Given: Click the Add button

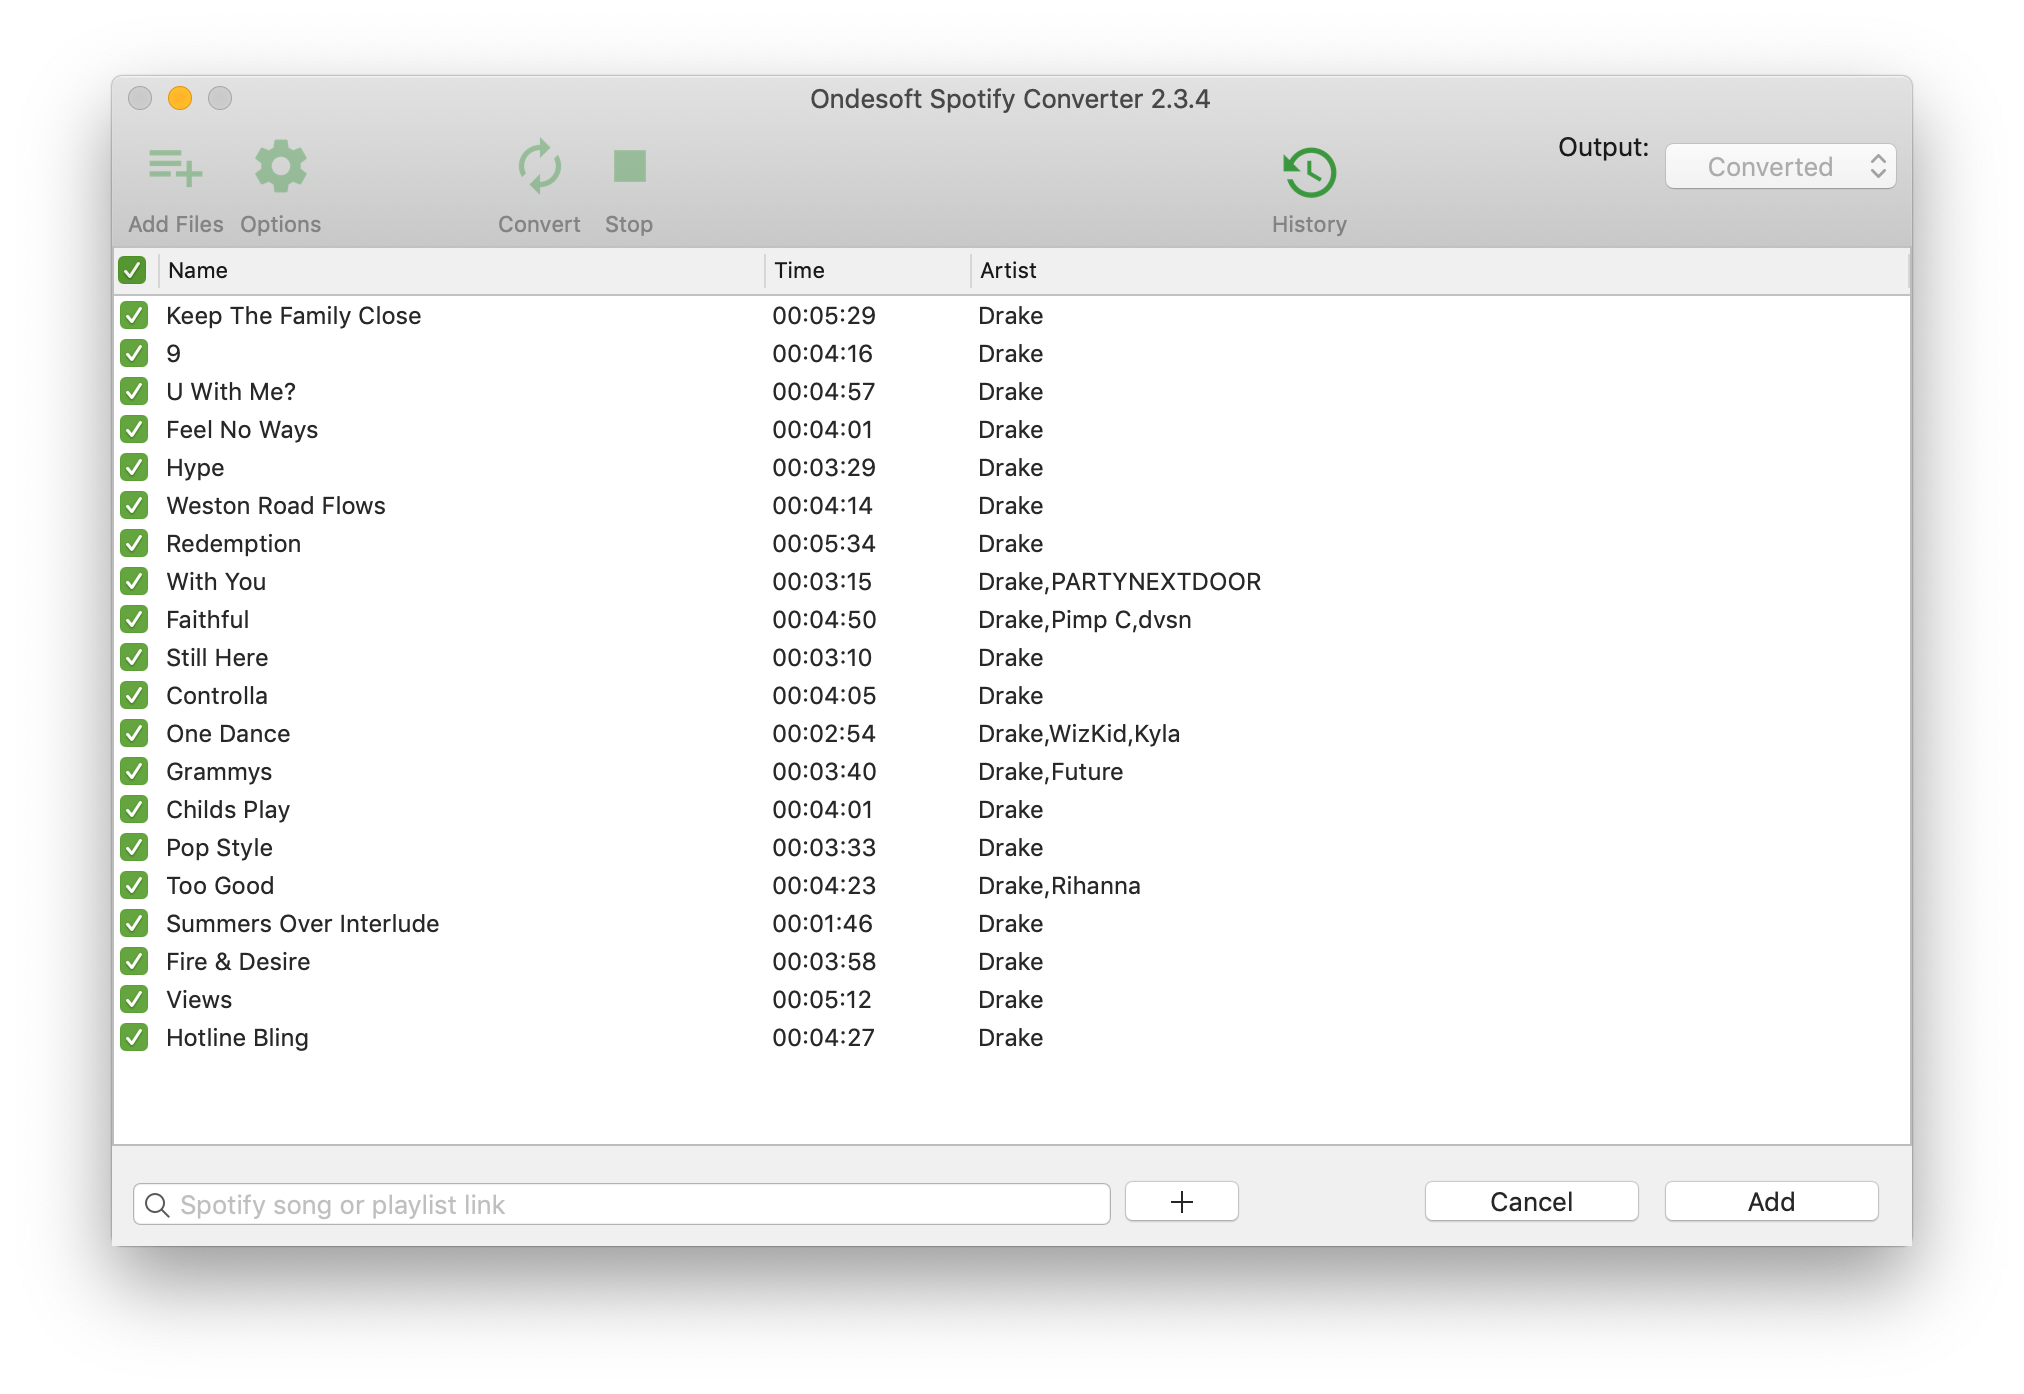Looking at the screenshot, I should coord(1771,1201).
